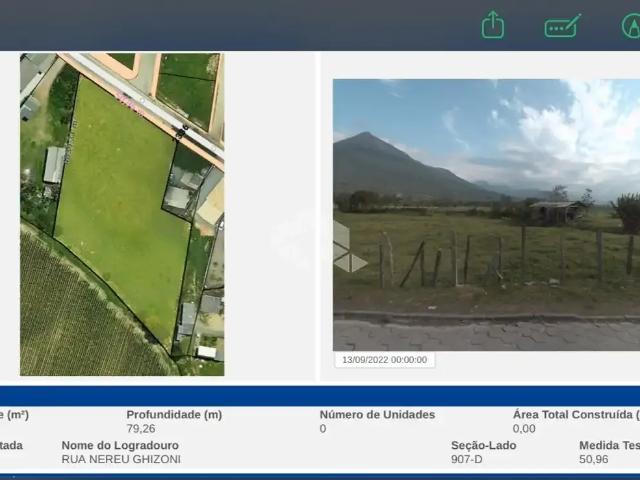Select the built area value 0,00
Screen dimensions: 640x480
click(524, 429)
